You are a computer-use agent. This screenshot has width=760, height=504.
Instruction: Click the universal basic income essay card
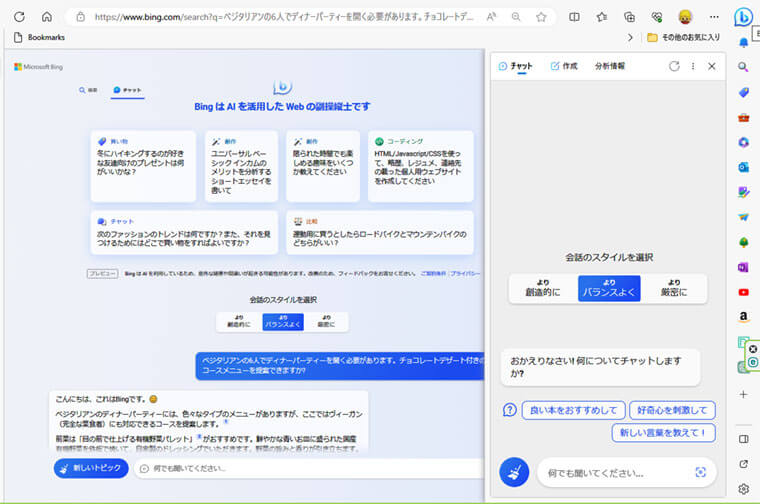241,166
